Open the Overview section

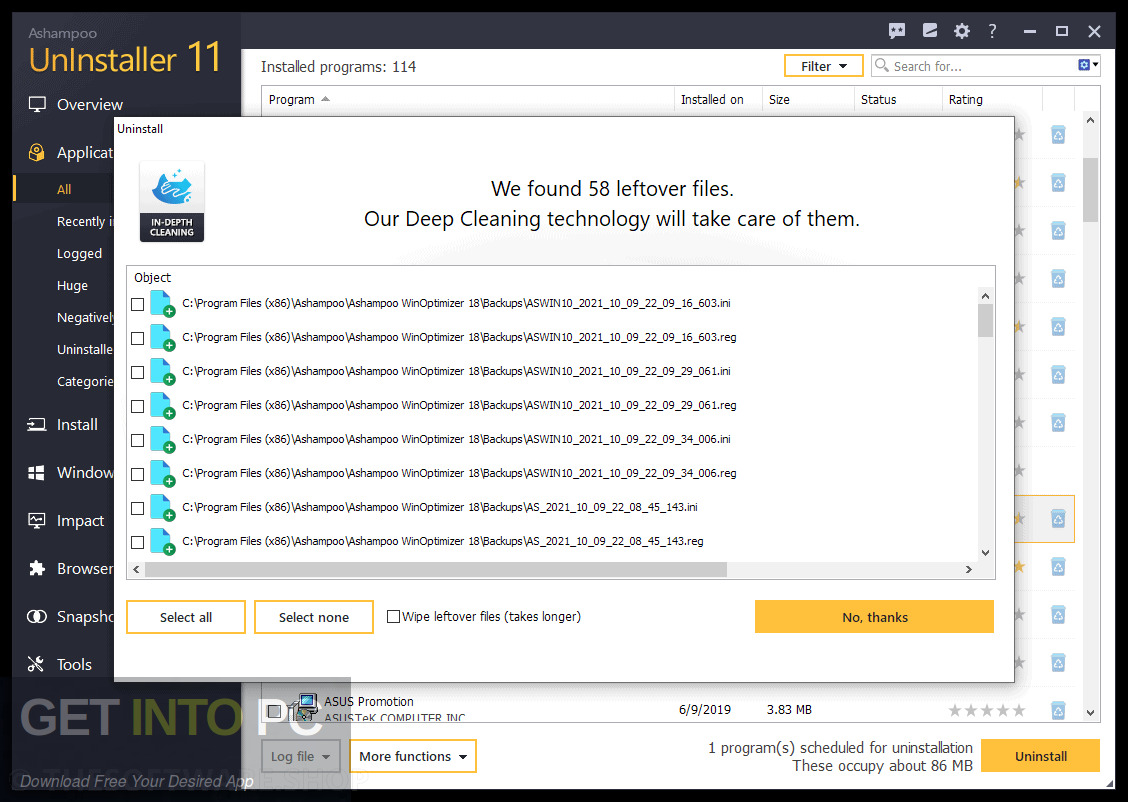pos(90,104)
